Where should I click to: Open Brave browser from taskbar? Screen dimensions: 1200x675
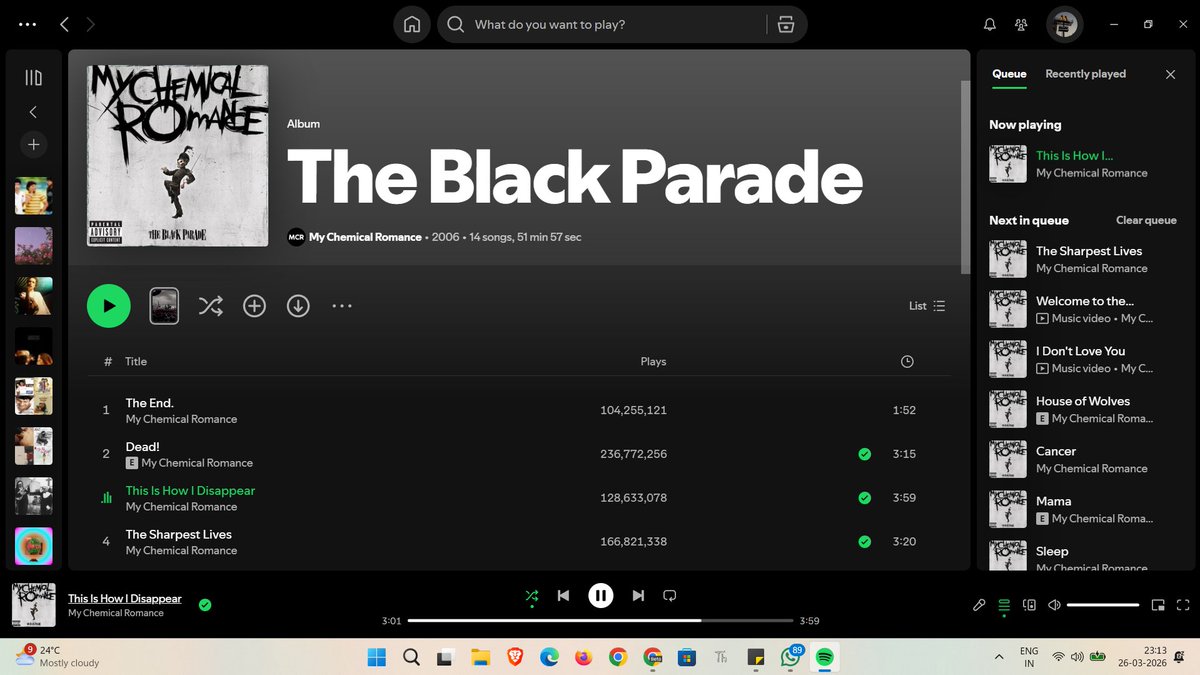tap(515, 657)
